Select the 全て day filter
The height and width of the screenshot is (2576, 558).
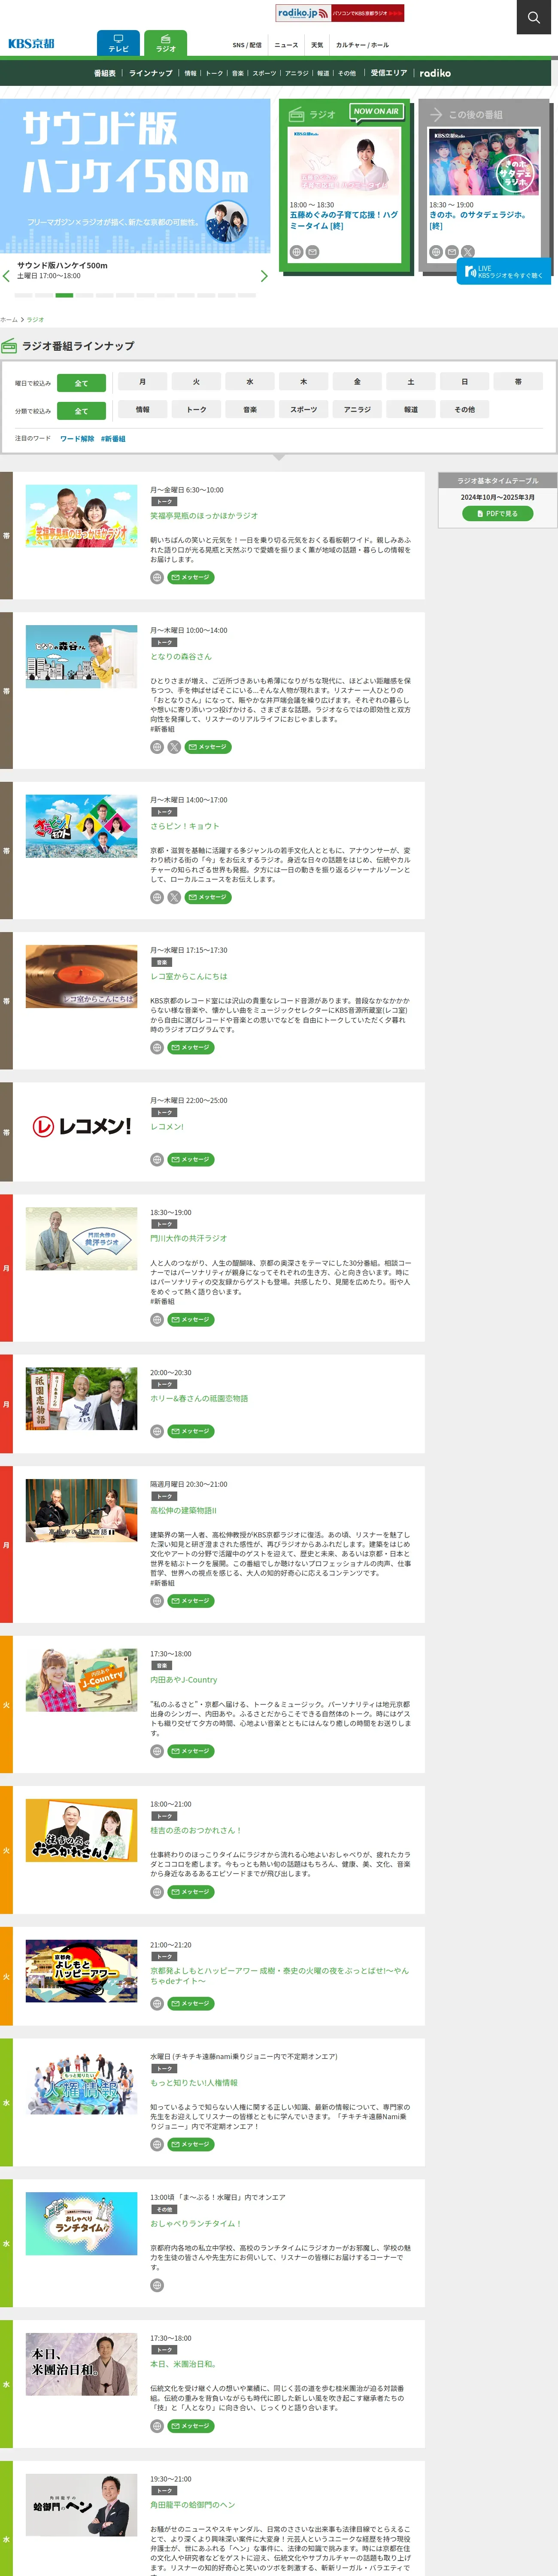pyautogui.click(x=81, y=383)
